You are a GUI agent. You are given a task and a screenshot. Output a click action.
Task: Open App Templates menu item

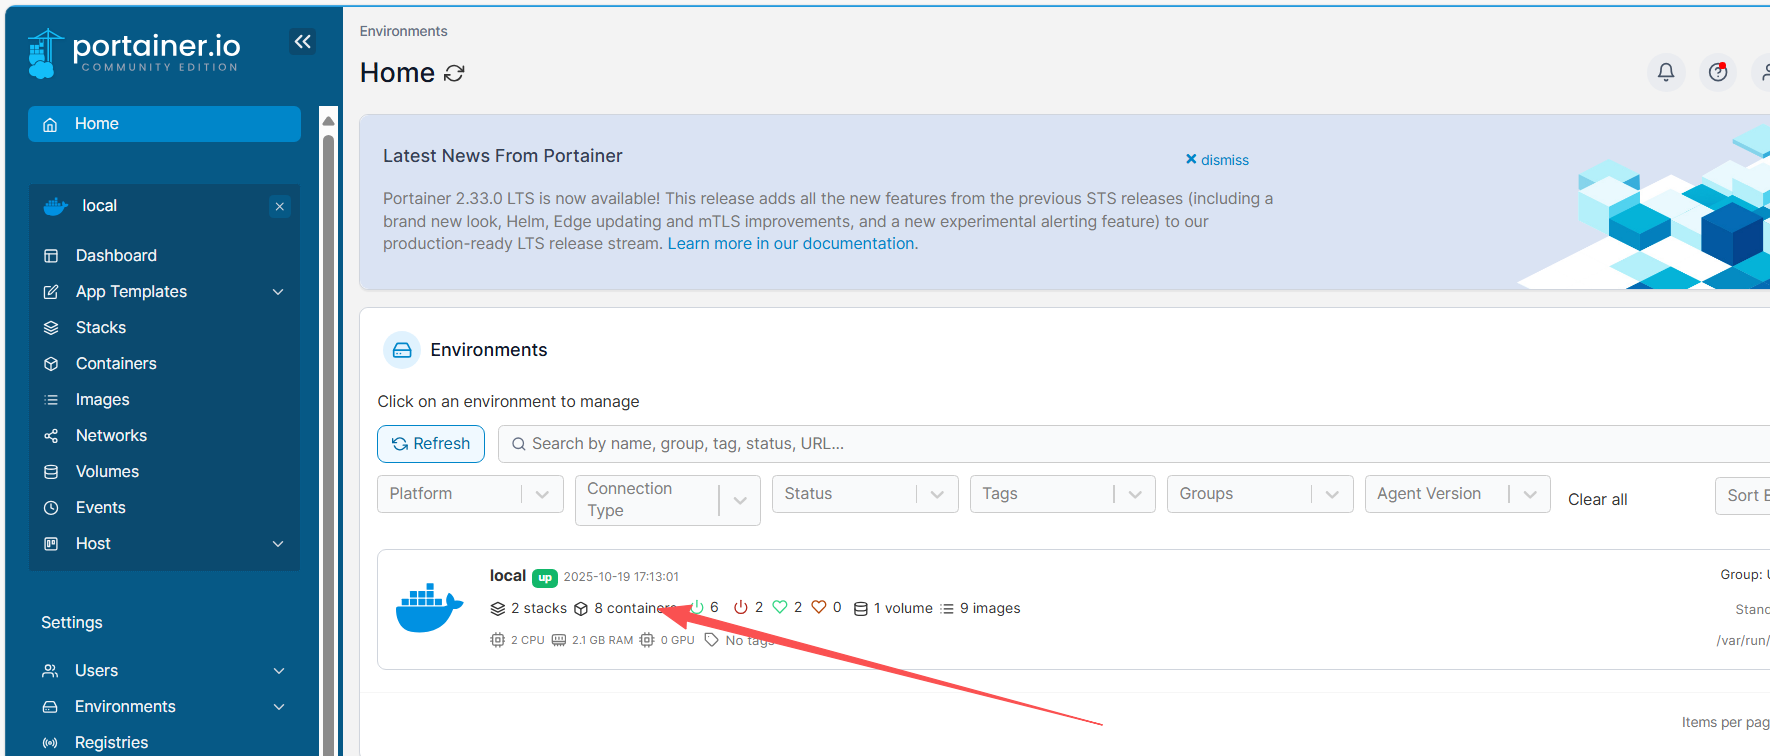131,291
